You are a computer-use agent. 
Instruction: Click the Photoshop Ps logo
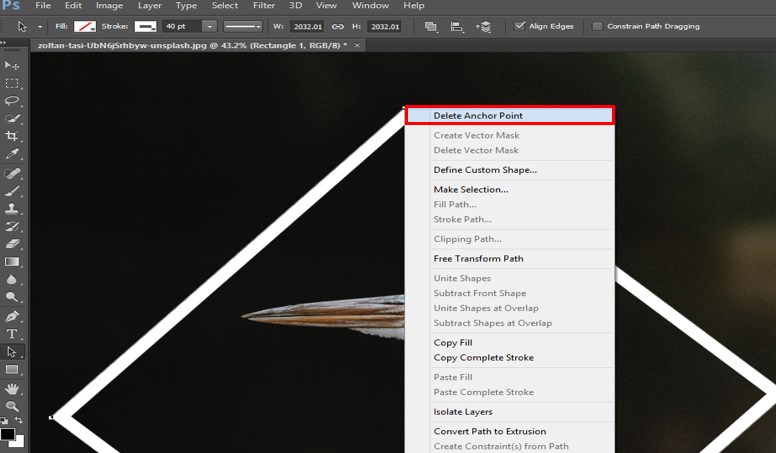[x=11, y=6]
